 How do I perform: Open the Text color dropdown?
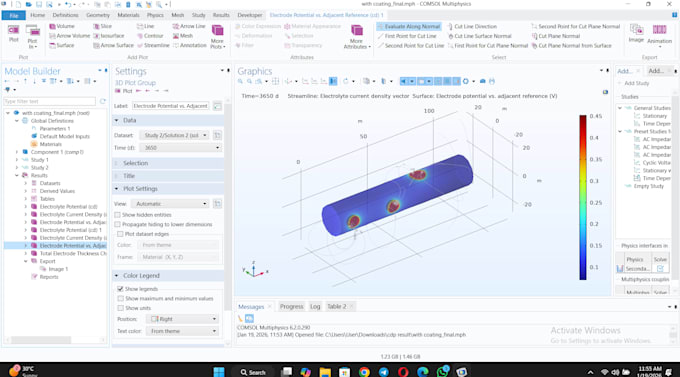coord(183,331)
